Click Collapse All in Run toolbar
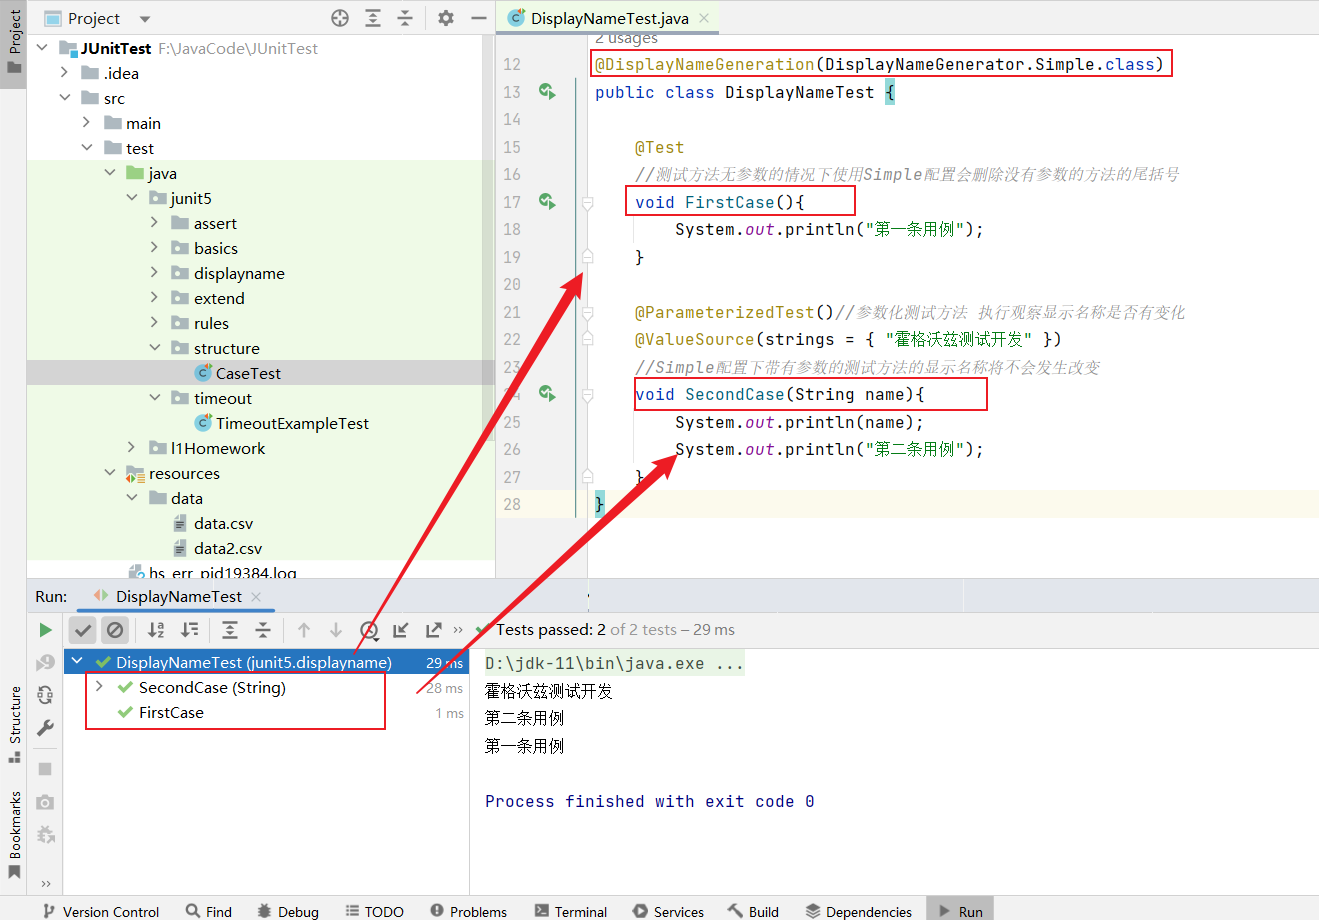This screenshot has width=1319, height=920. click(263, 630)
